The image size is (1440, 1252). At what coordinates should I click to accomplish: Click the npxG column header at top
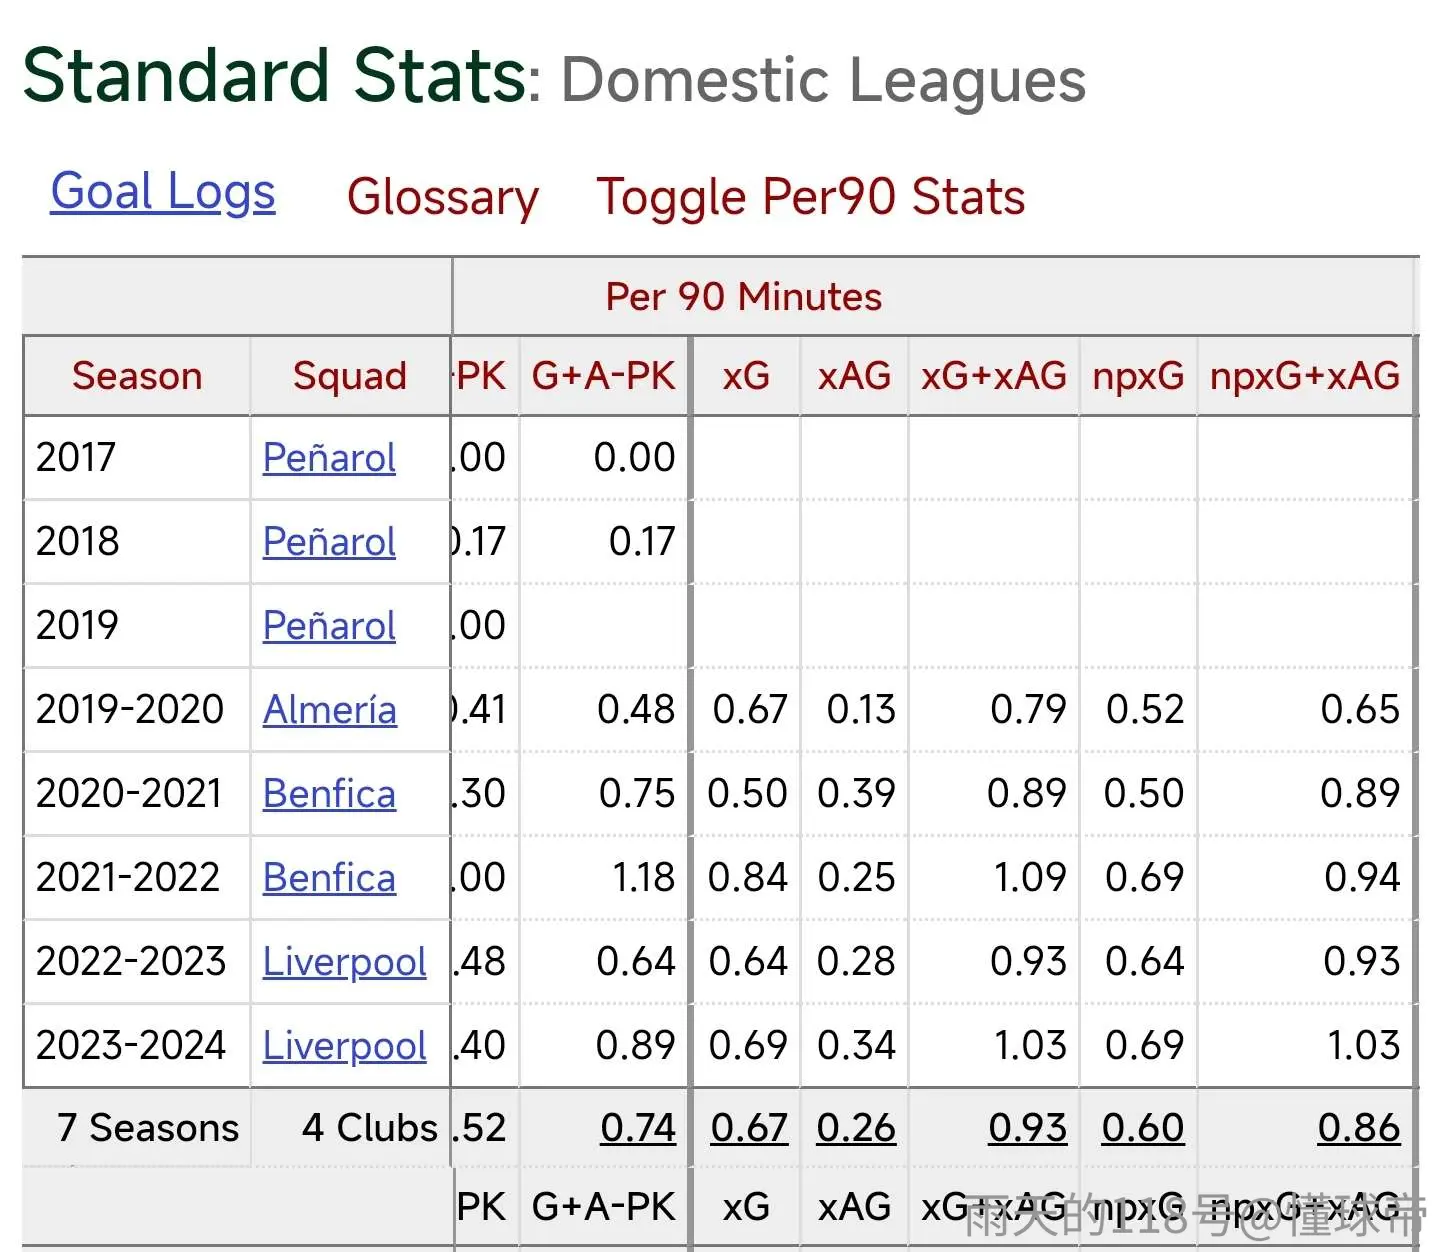[1138, 376]
